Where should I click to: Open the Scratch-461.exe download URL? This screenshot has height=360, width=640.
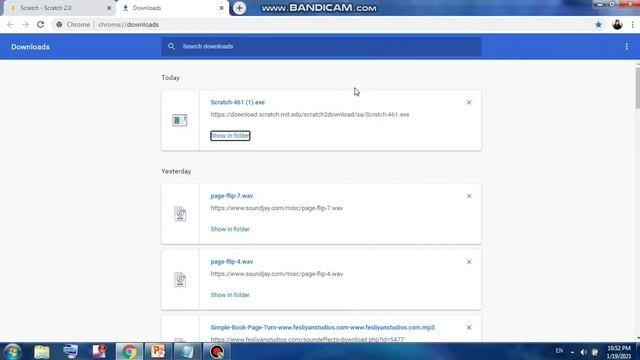[310, 114]
